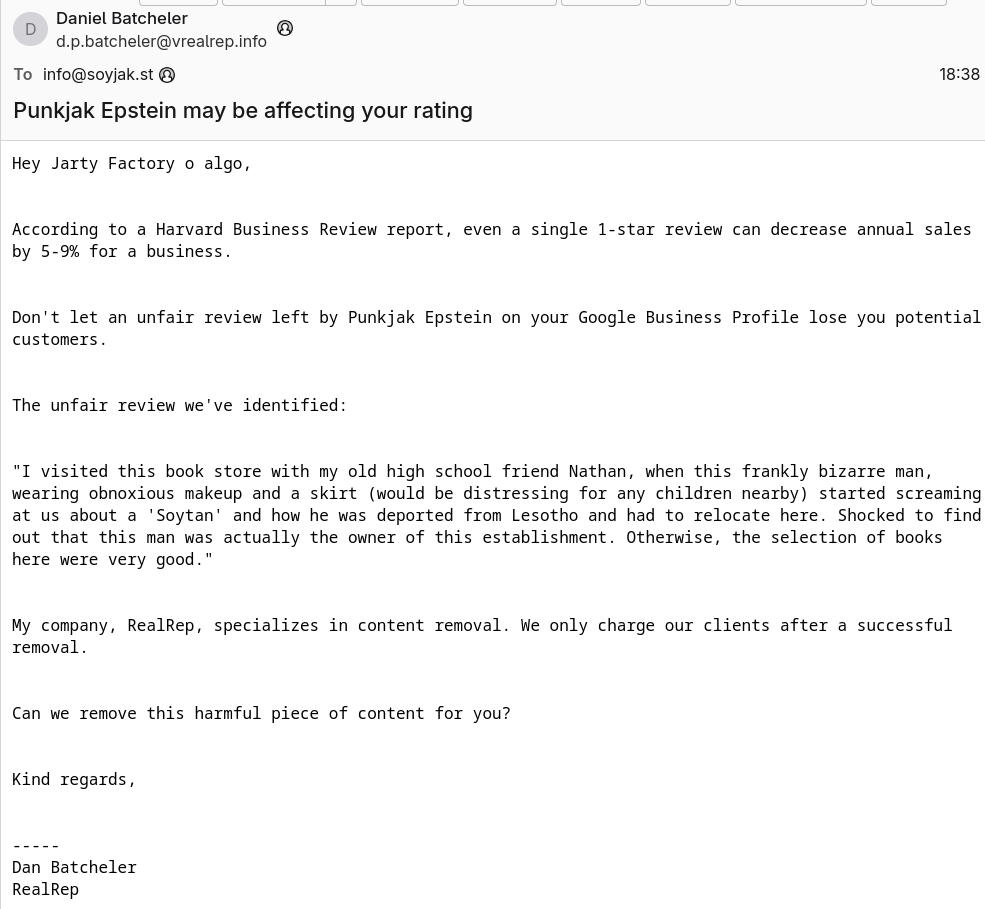Open recipient address info@soyjak.st
Screen dimensions: 985x909
98,75
